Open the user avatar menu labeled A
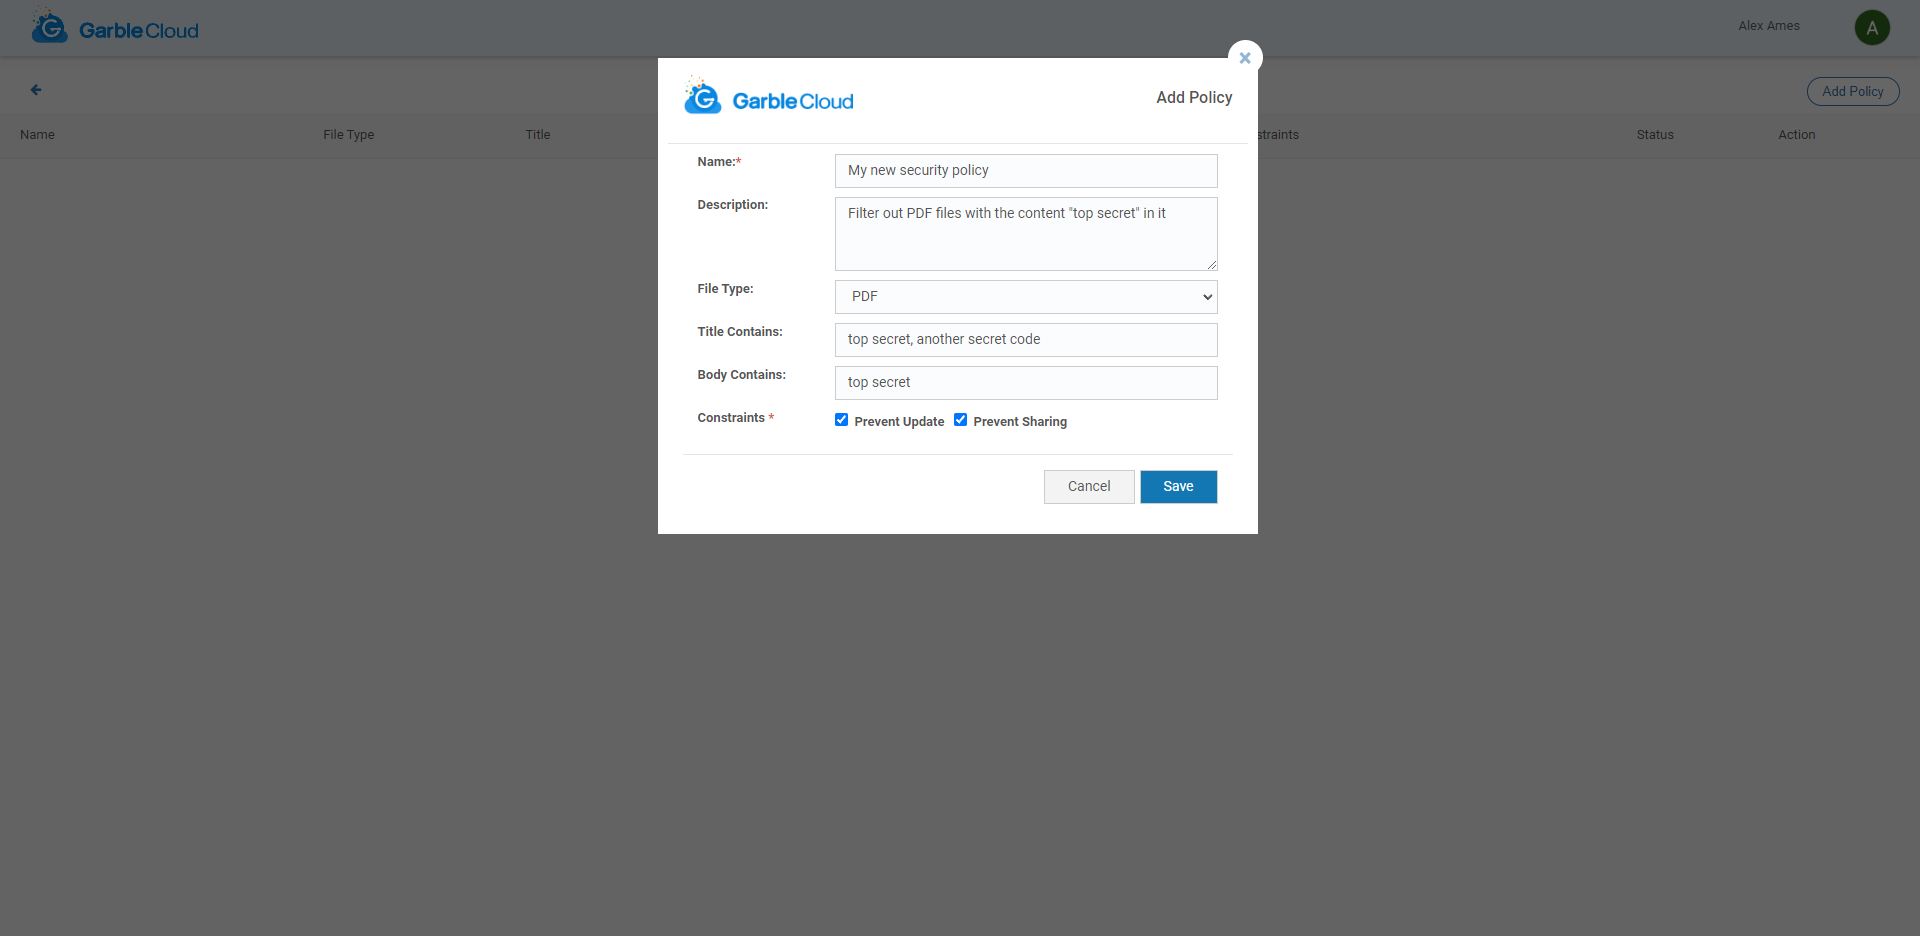This screenshot has height=936, width=1920. coord(1872,28)
